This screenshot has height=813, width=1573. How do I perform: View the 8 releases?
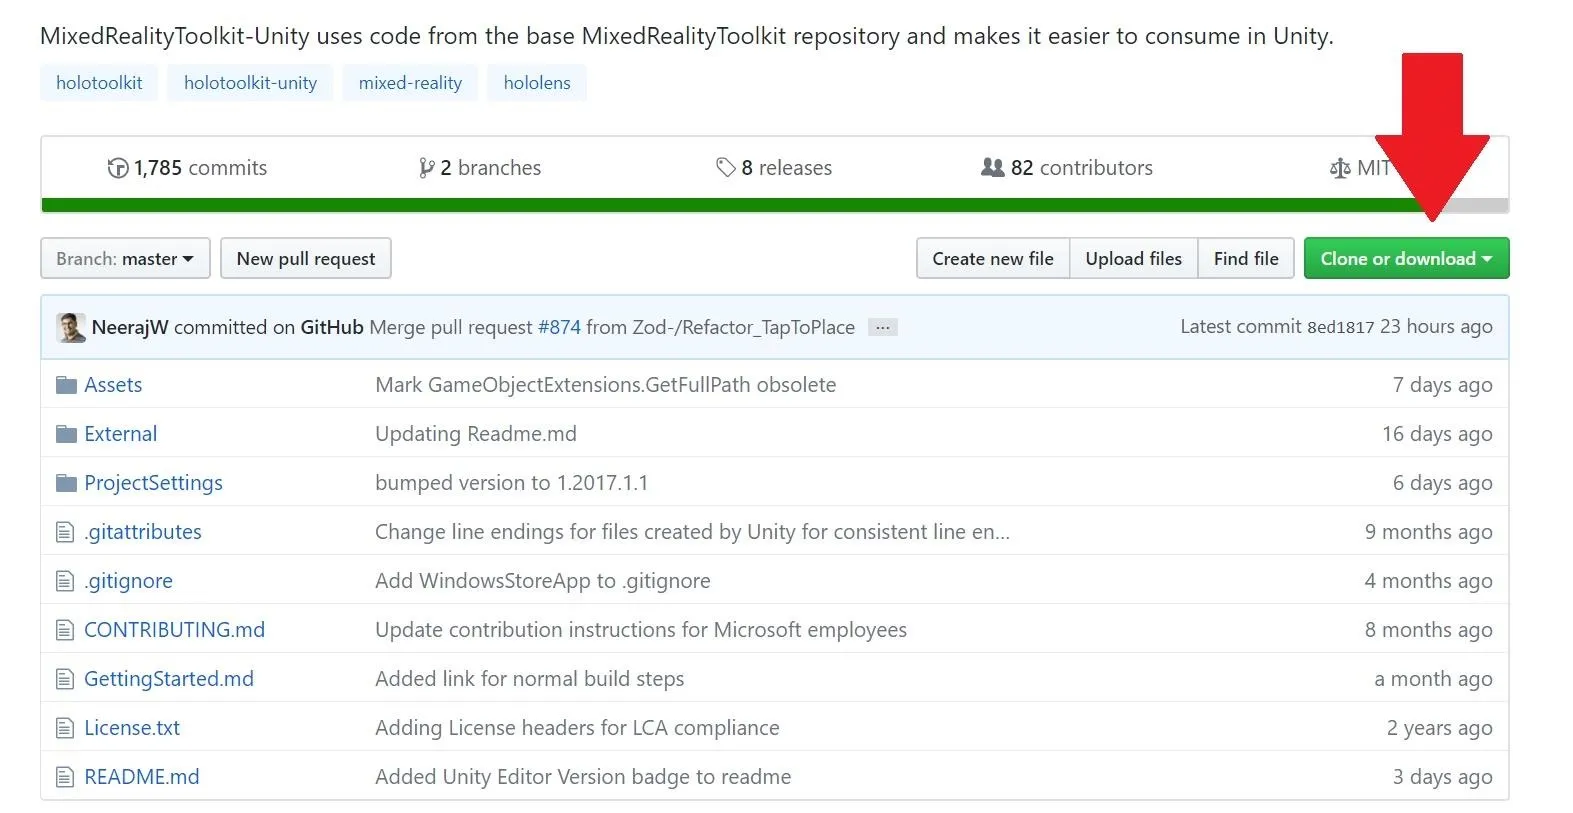point(774,168)
